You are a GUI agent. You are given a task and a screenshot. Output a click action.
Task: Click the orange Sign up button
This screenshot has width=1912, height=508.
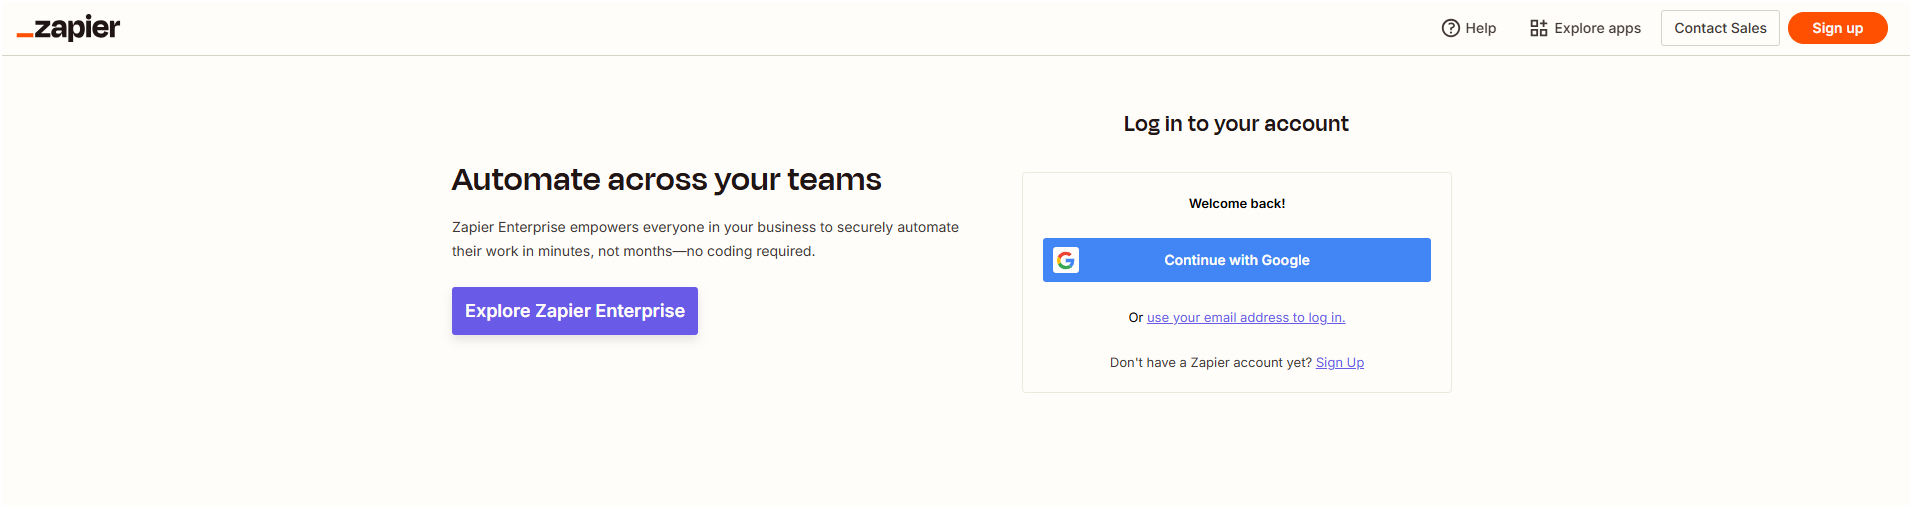point(1837,28)
